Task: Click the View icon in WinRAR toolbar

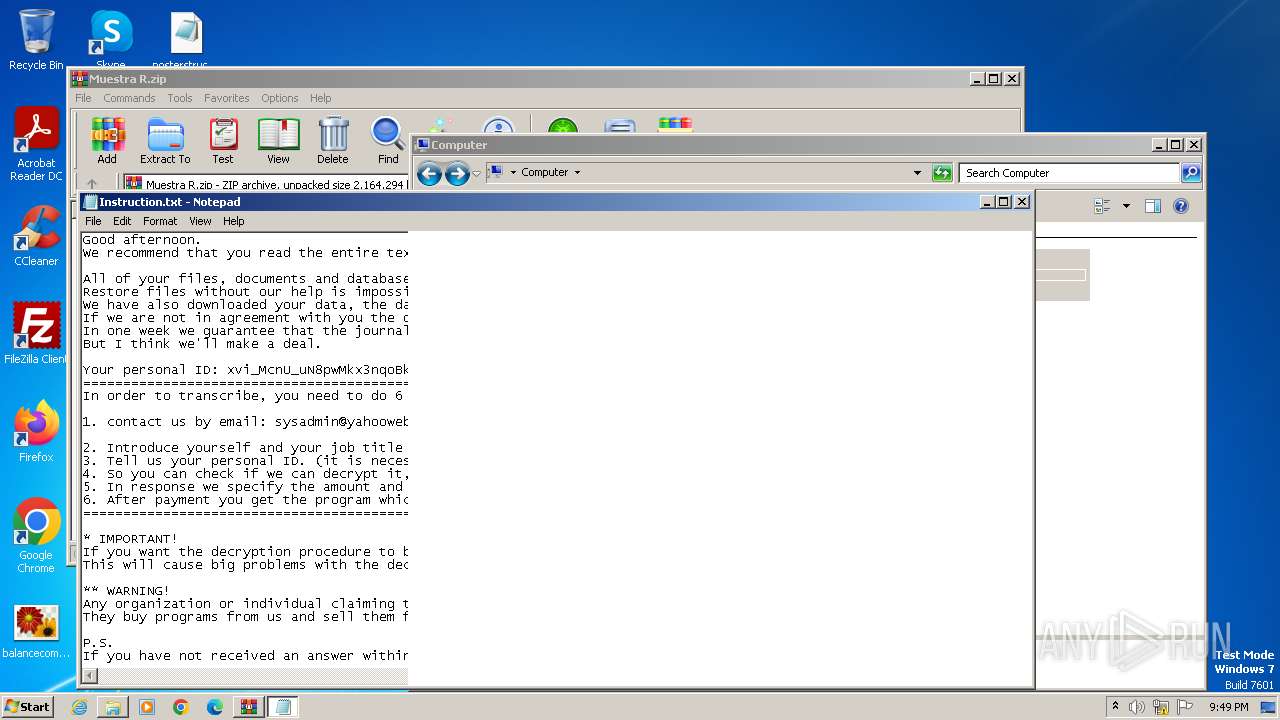Action: 278,140
